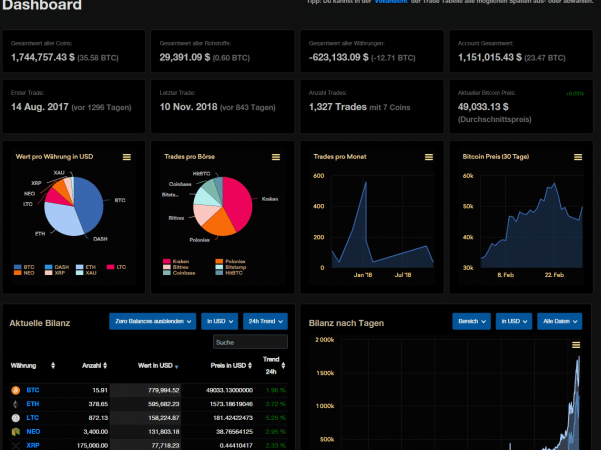601x450 pixels.
Task: Toggle BTC legend in currency pie chart
Action: pos(24,267)
